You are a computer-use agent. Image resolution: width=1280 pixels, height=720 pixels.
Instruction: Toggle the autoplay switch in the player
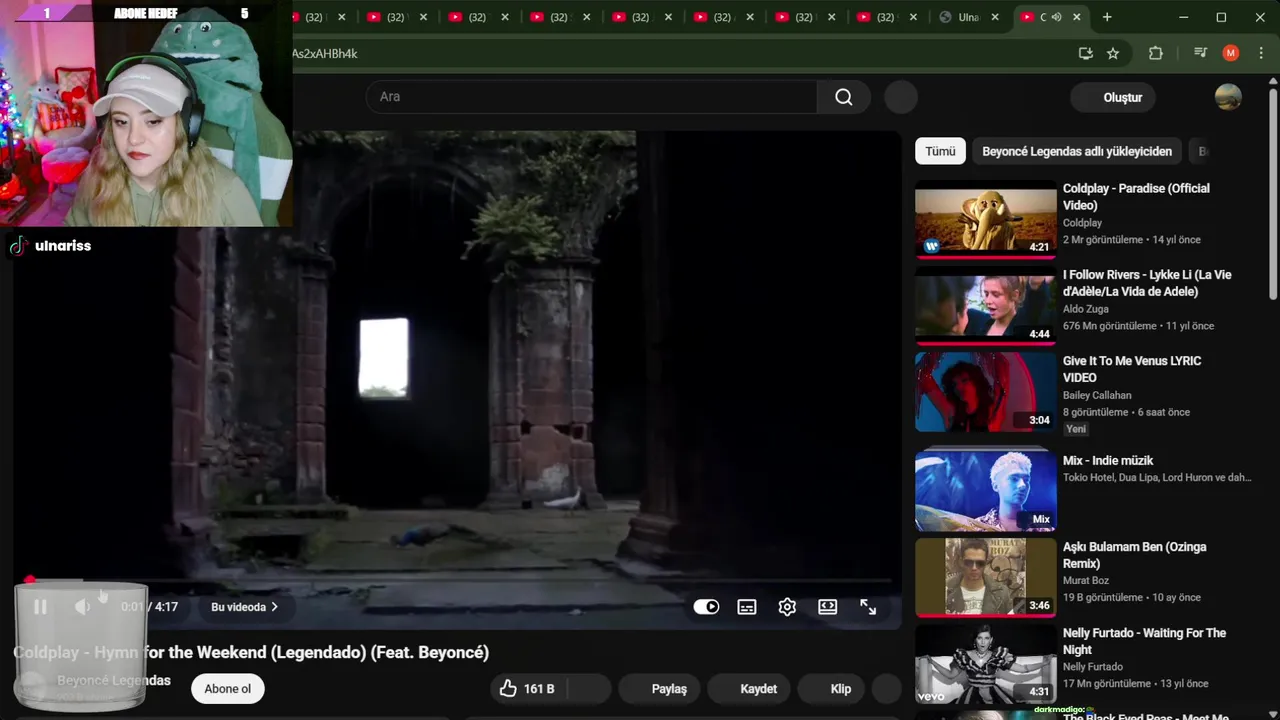(706, 607)
